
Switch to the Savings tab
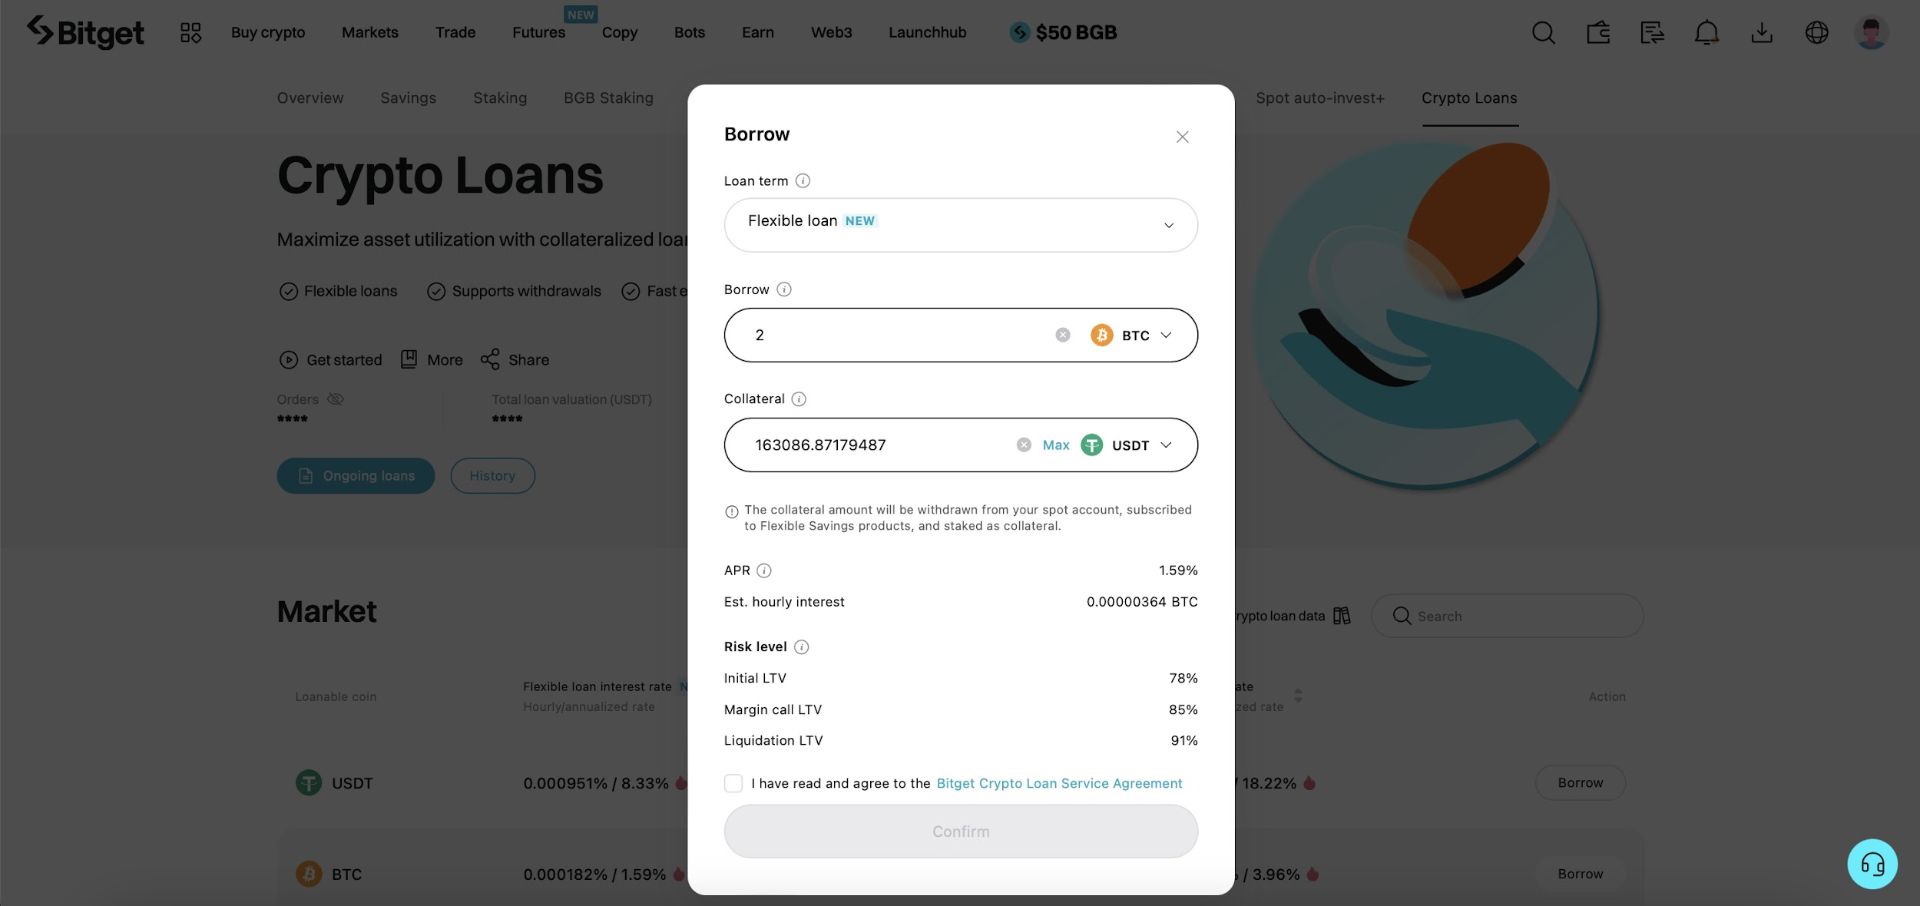coord(408,98)
